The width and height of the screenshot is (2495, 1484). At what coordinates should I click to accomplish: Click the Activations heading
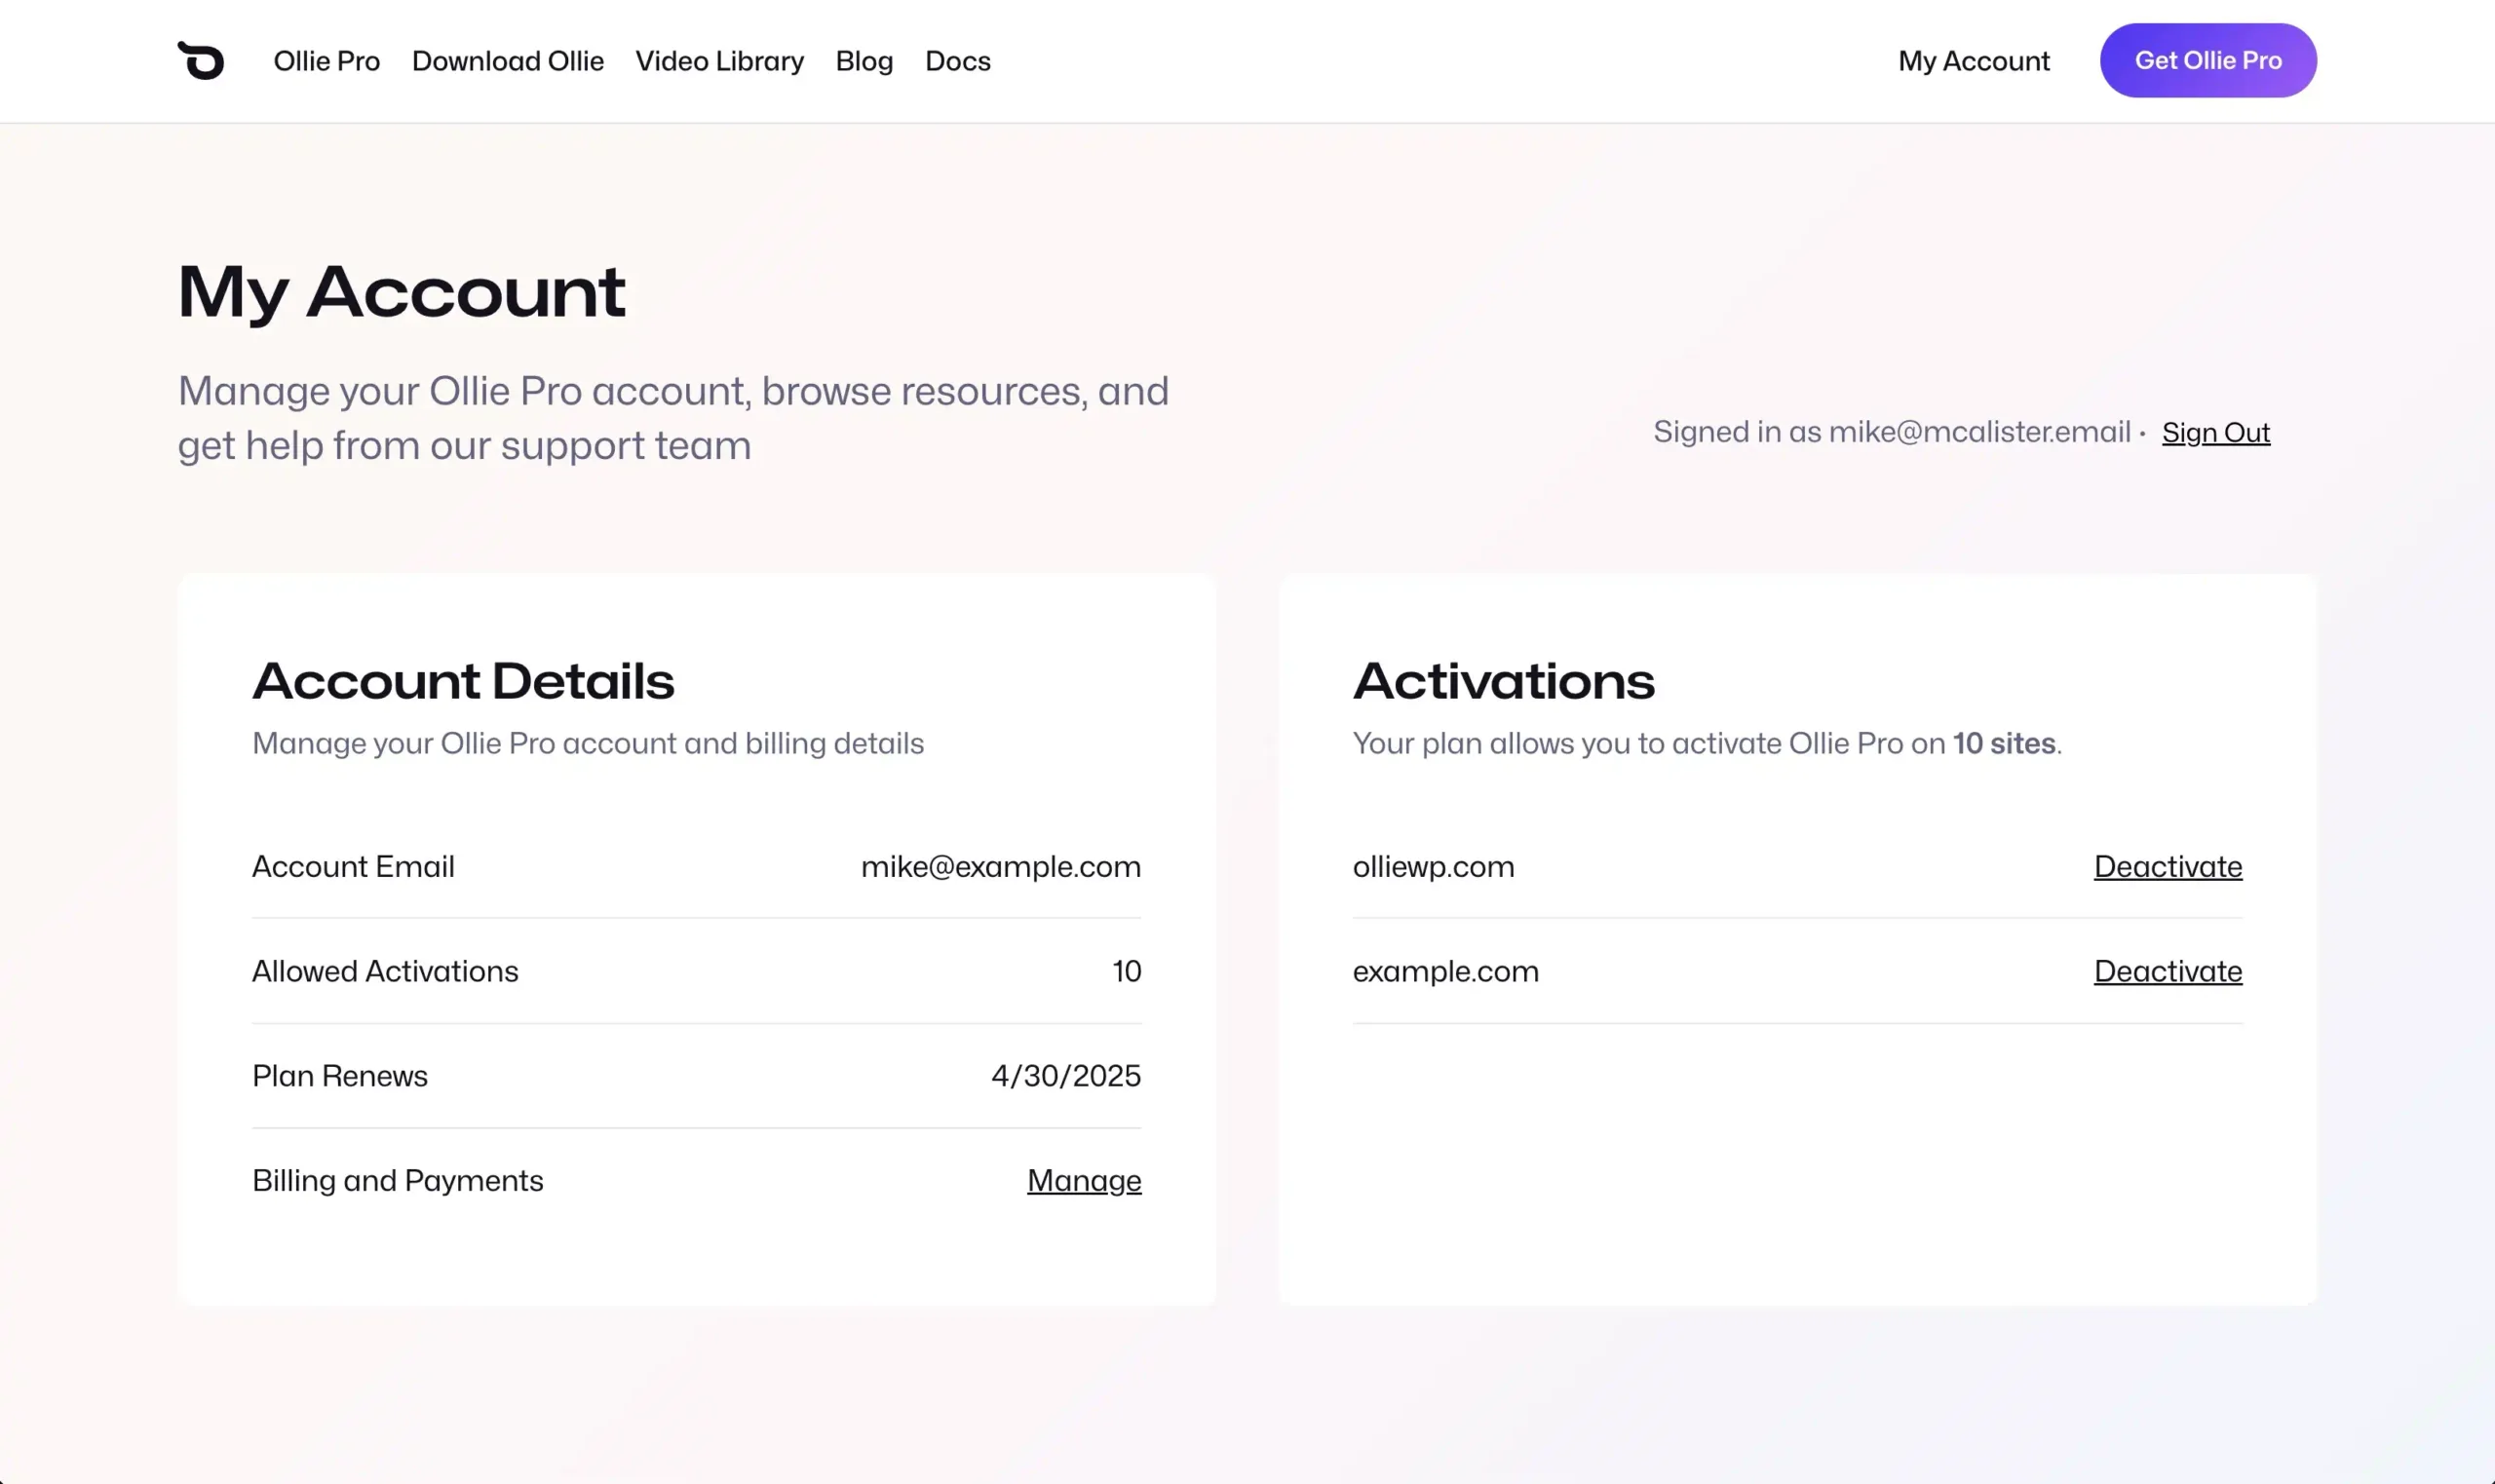(1504, 681)
